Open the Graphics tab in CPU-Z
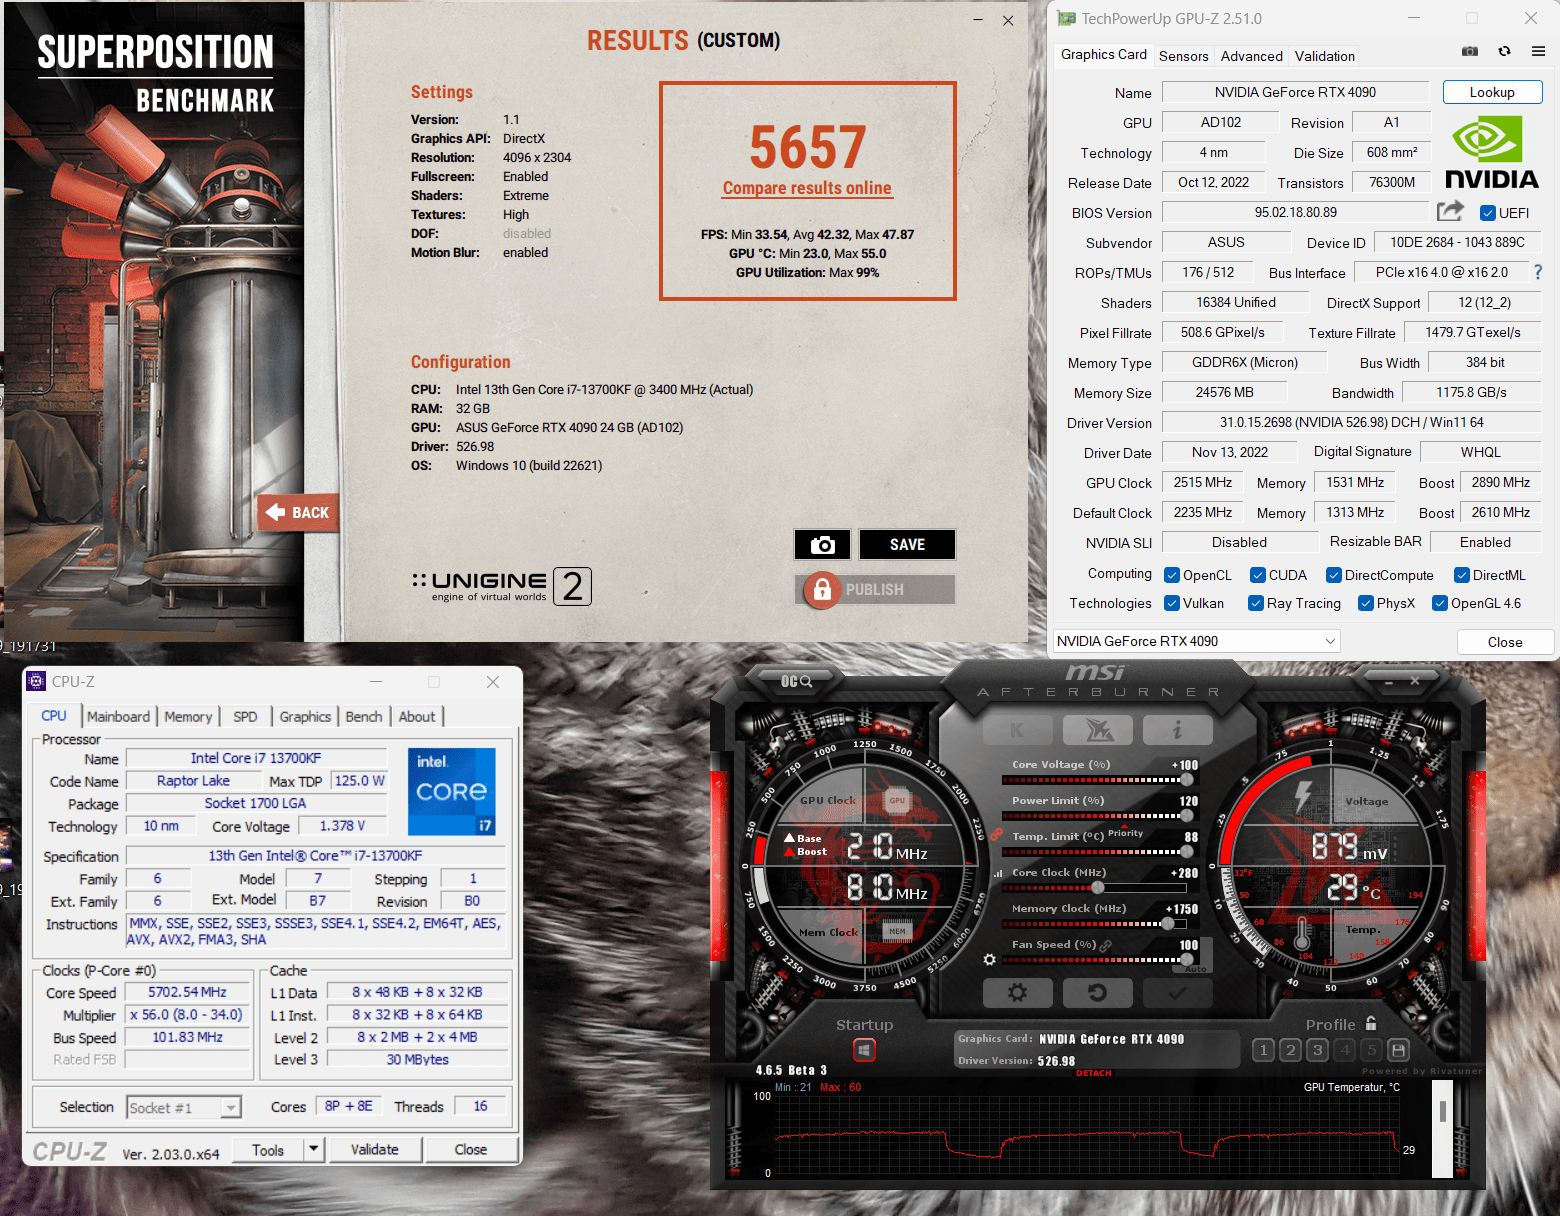 pos(305,716)
